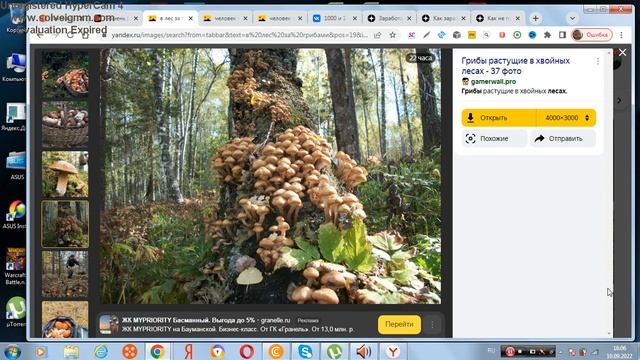Open the uTorrent taskbar icon
Viewport: 640px width, 360px height.
pyautogui.click(x=335, y=351)
